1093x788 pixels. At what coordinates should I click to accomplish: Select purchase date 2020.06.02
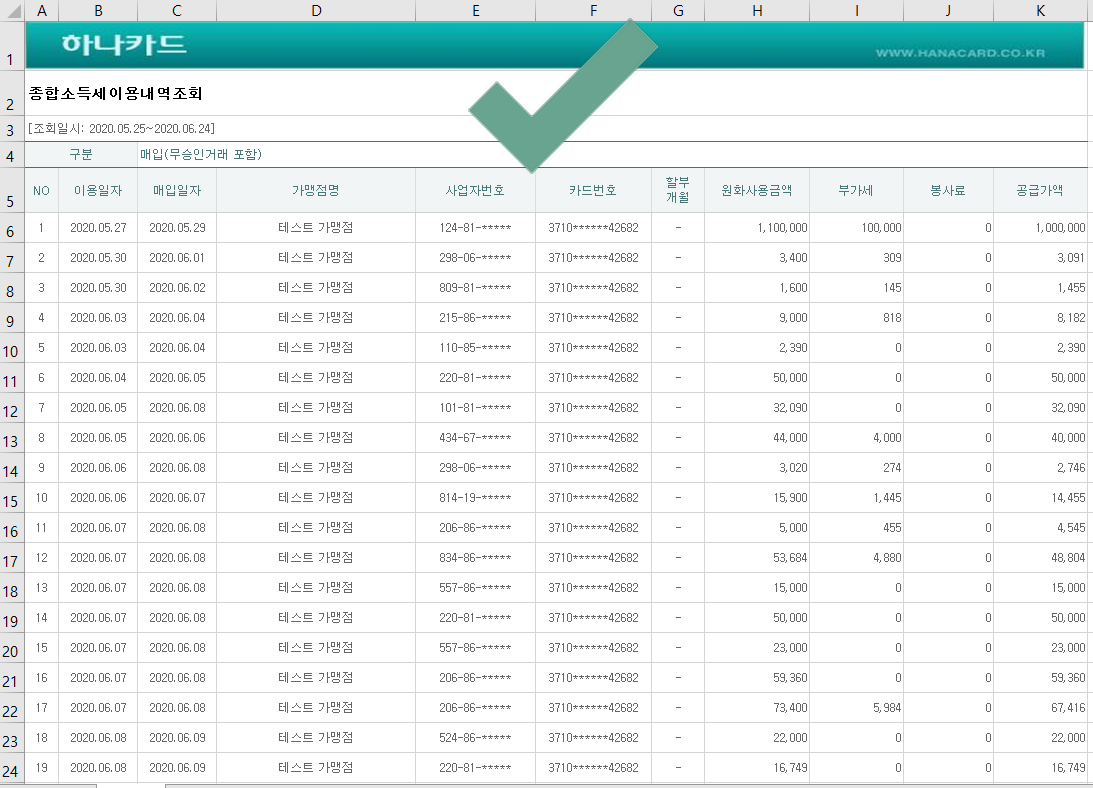pos(177,288)
